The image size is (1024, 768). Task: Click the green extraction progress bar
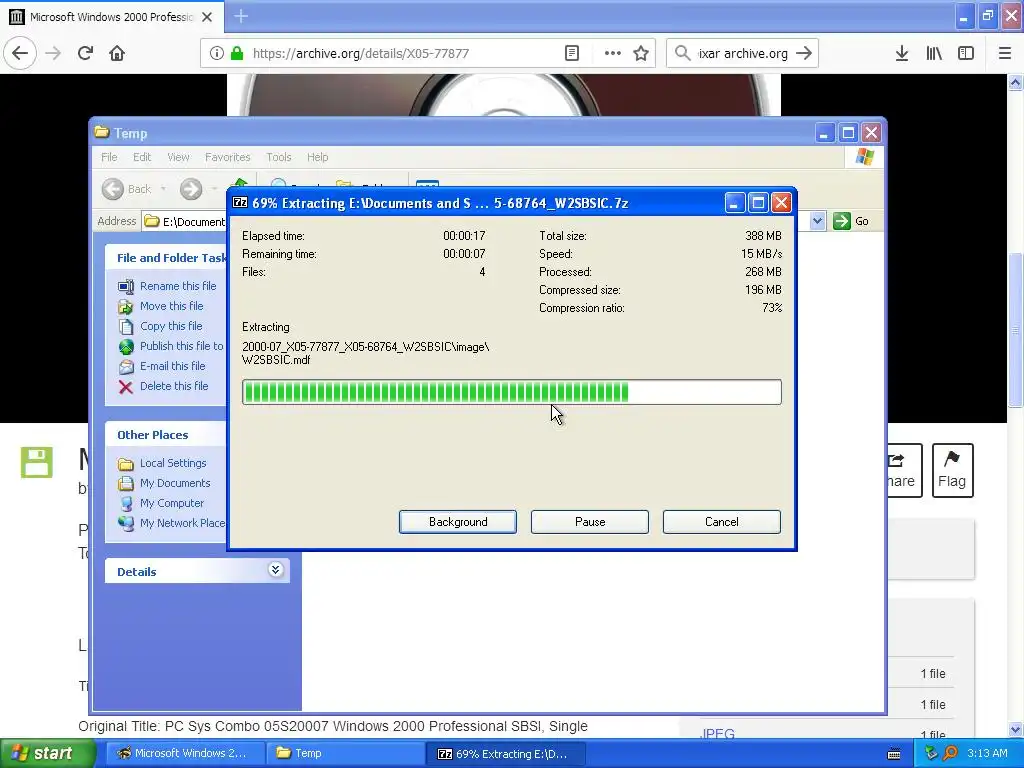point(511,392)
